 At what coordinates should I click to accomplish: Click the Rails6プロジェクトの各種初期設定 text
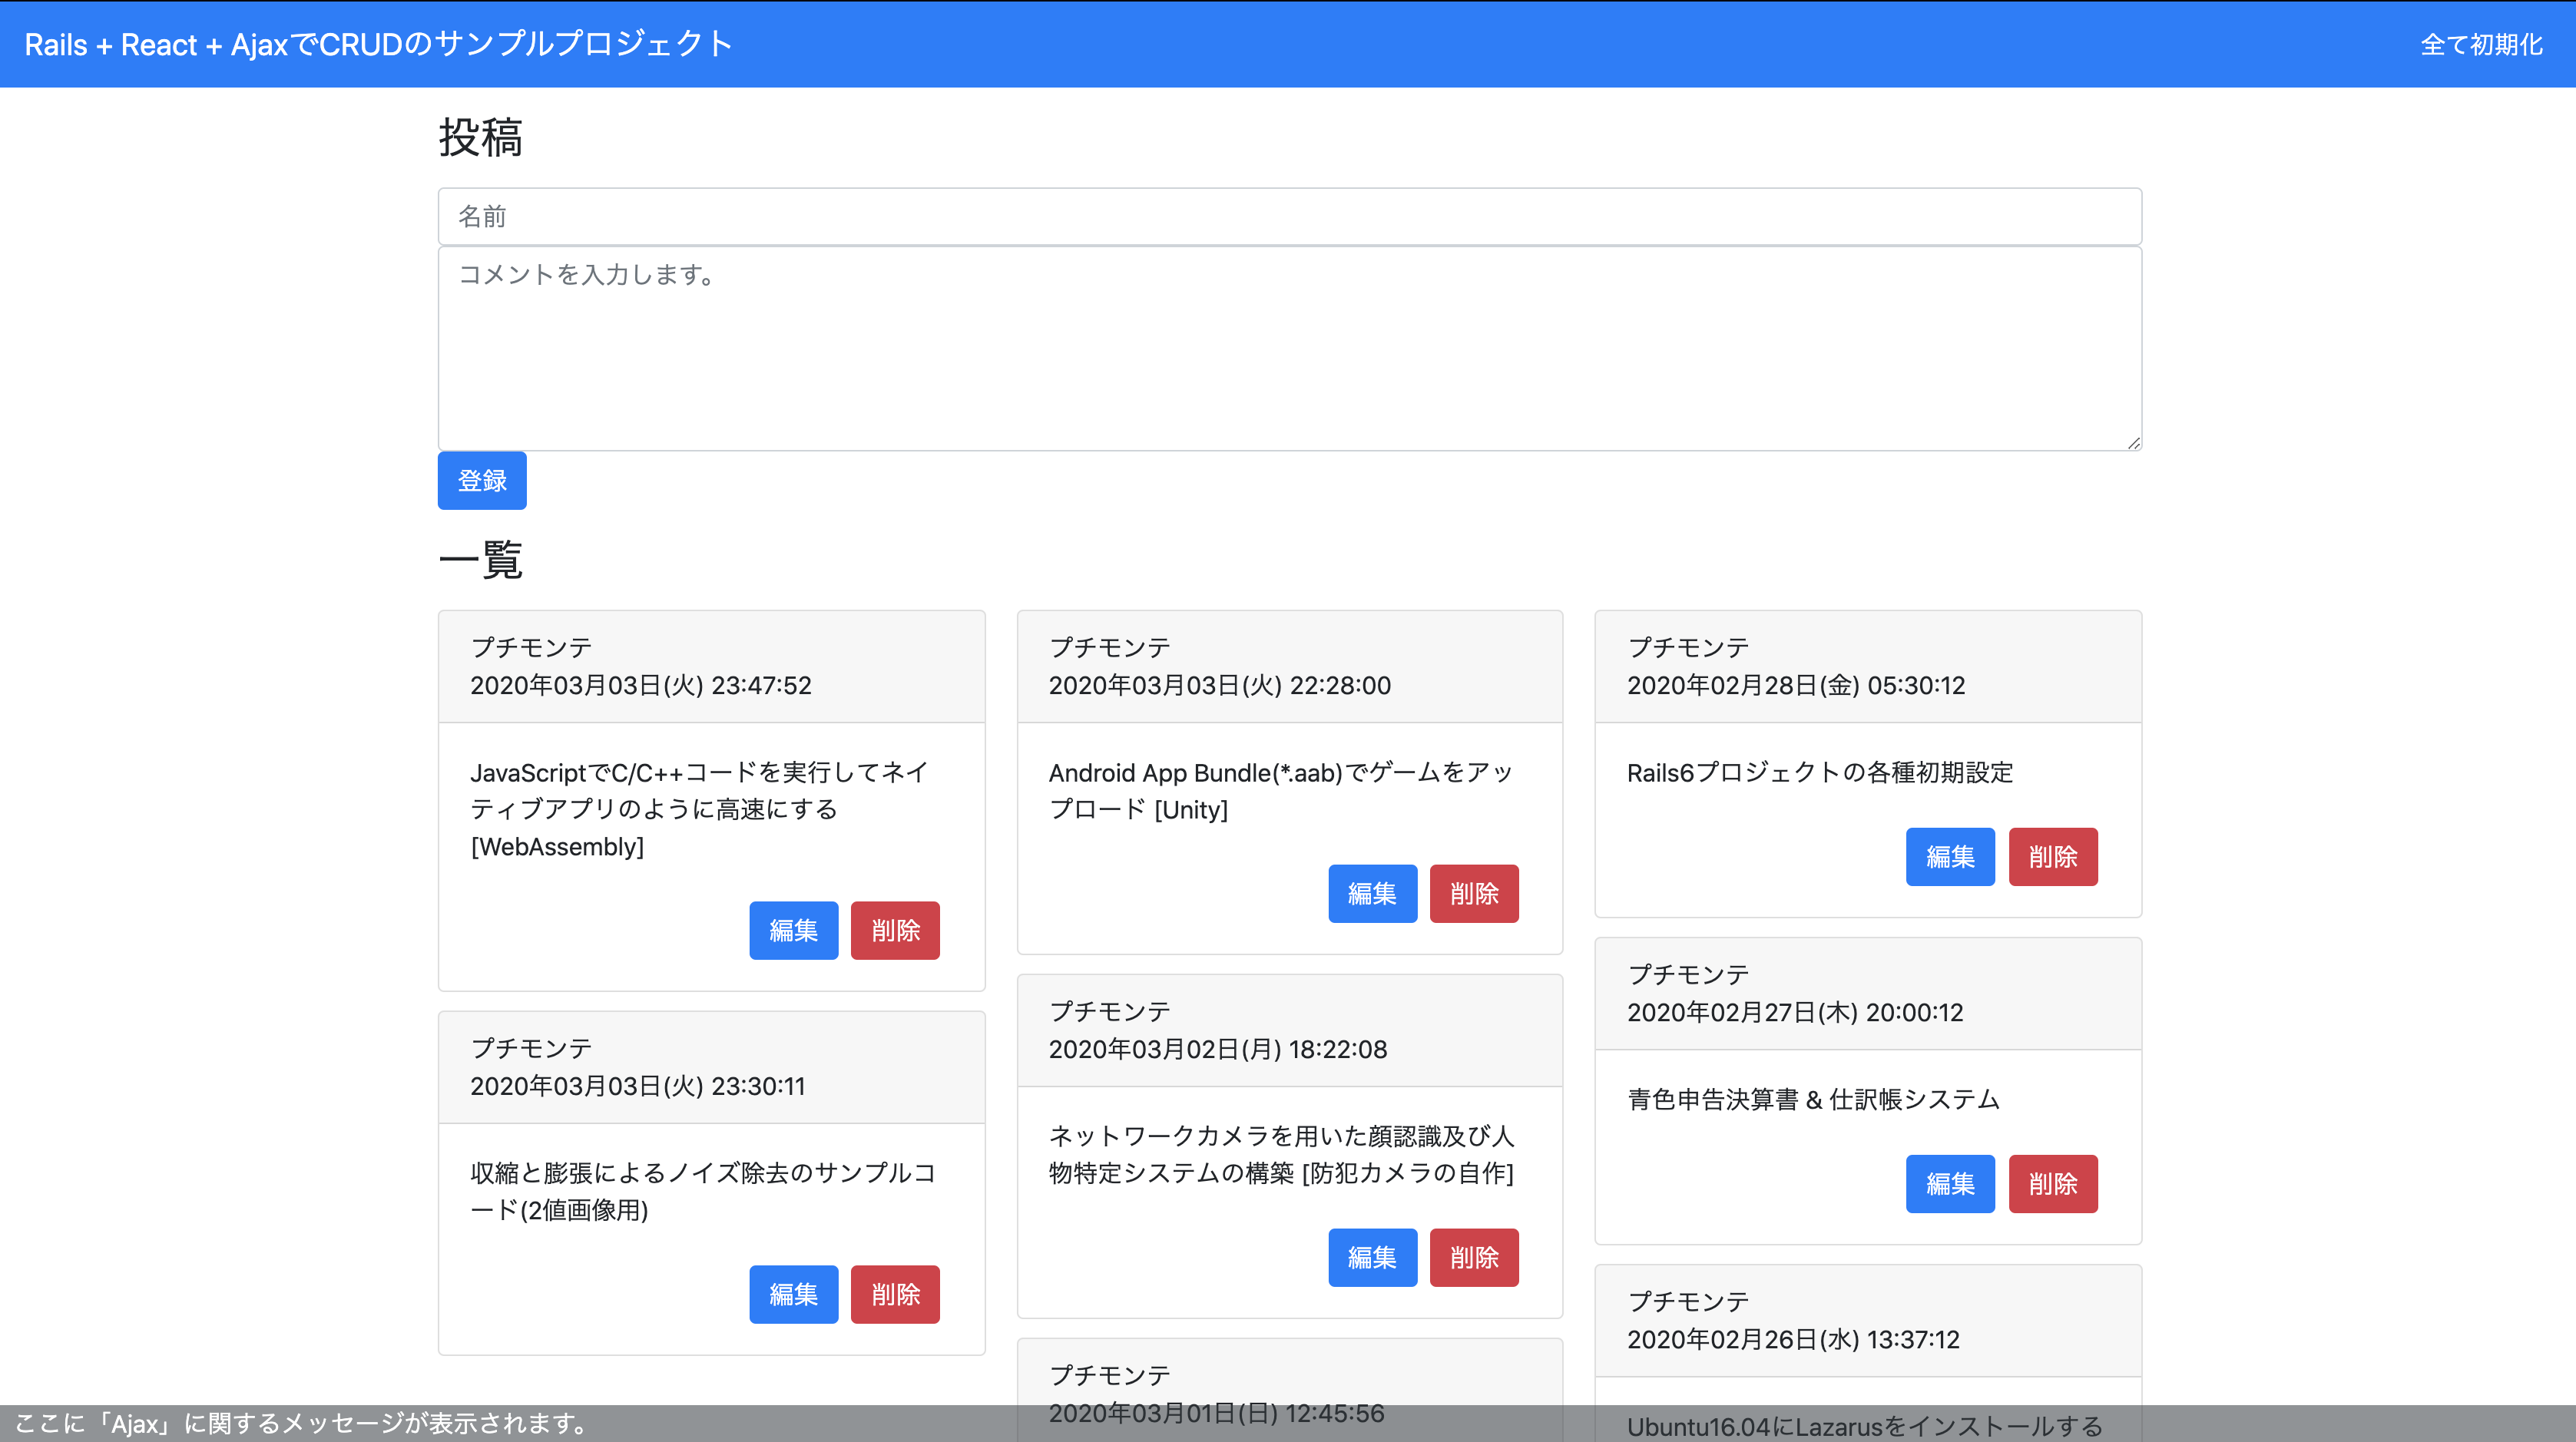[1820, 773]
